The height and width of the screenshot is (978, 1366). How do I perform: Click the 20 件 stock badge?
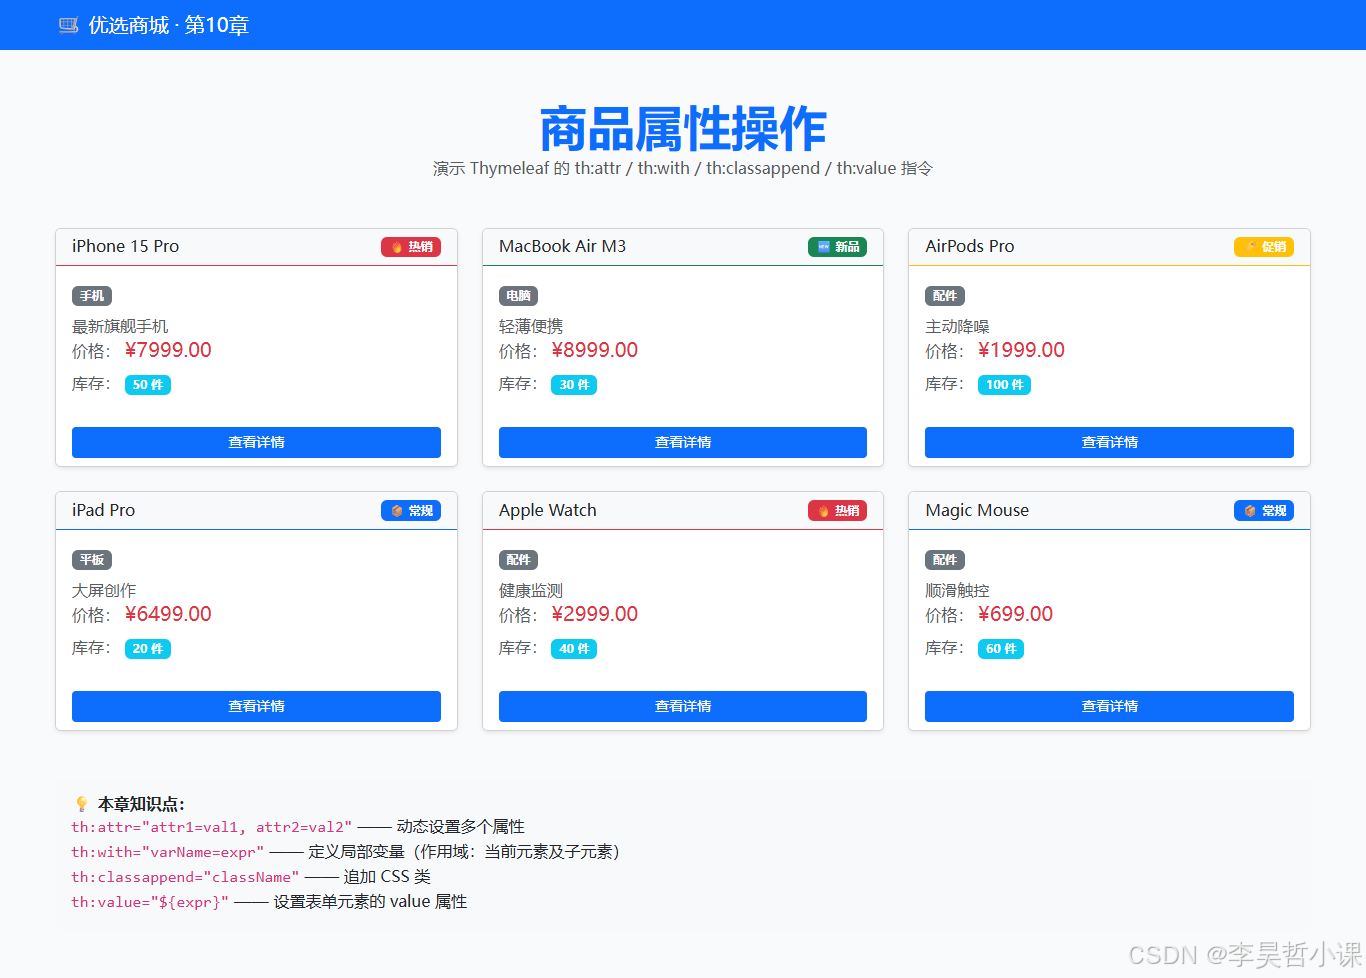point(148,649)
